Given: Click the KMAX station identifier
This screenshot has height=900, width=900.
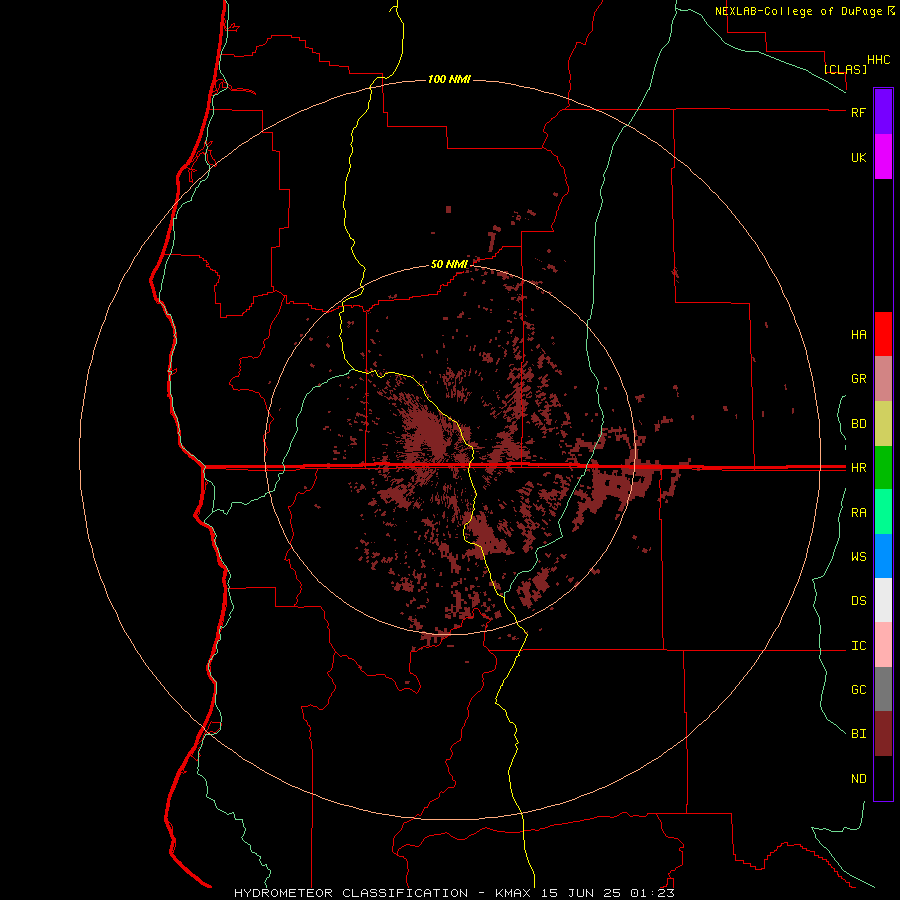Looking at the screenshot, I should (x=514, y=893).
